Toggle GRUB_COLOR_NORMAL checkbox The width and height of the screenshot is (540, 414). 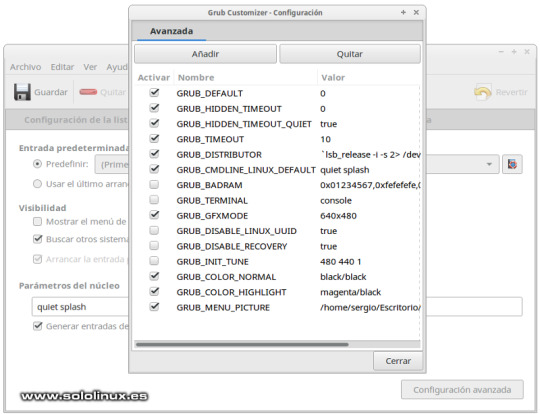point(154,276)
